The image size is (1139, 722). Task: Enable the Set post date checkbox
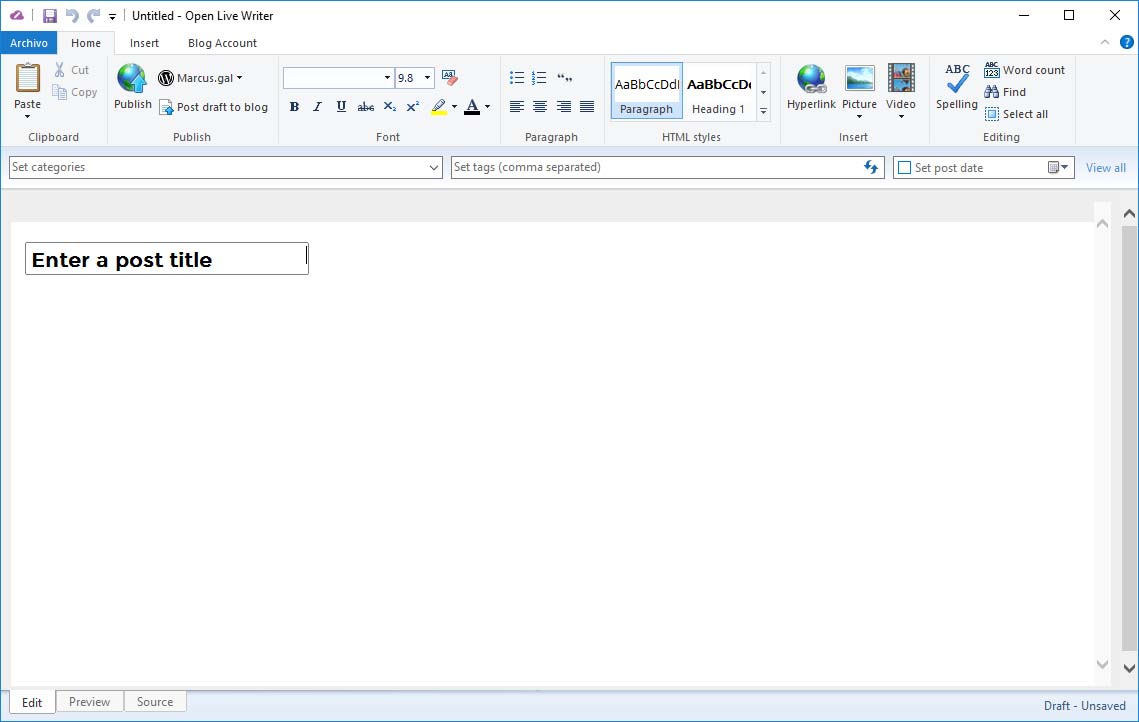[904, 168]
